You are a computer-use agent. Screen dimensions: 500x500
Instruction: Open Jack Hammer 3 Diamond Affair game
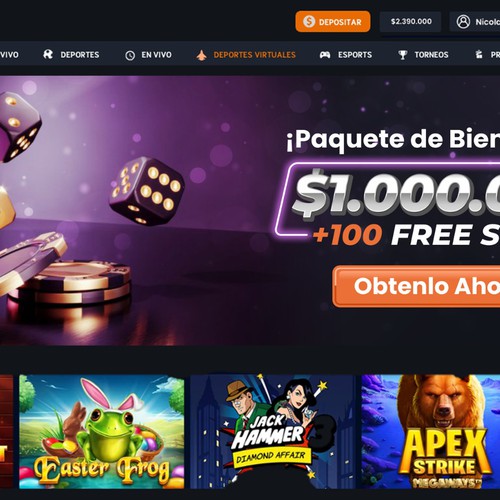273,432
